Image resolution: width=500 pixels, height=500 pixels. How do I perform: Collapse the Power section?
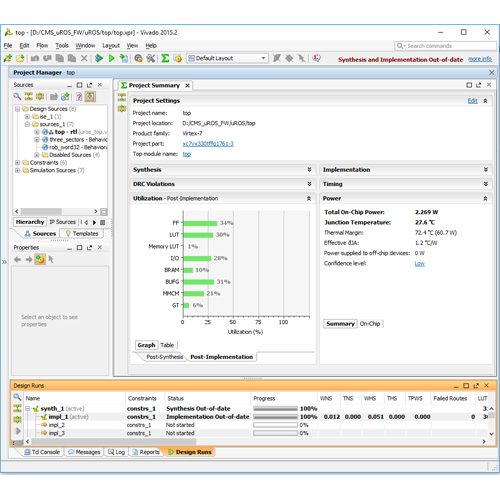point(486,198)
